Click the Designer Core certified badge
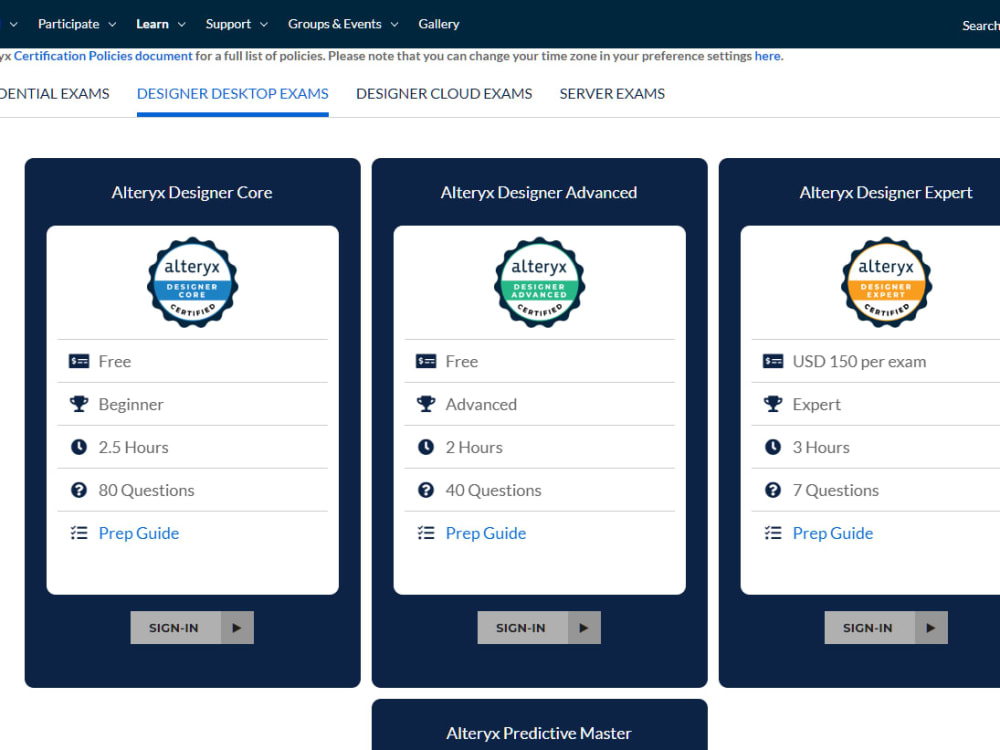The width and height of the screenshot is (1000, 750). (x=193, y=283)
